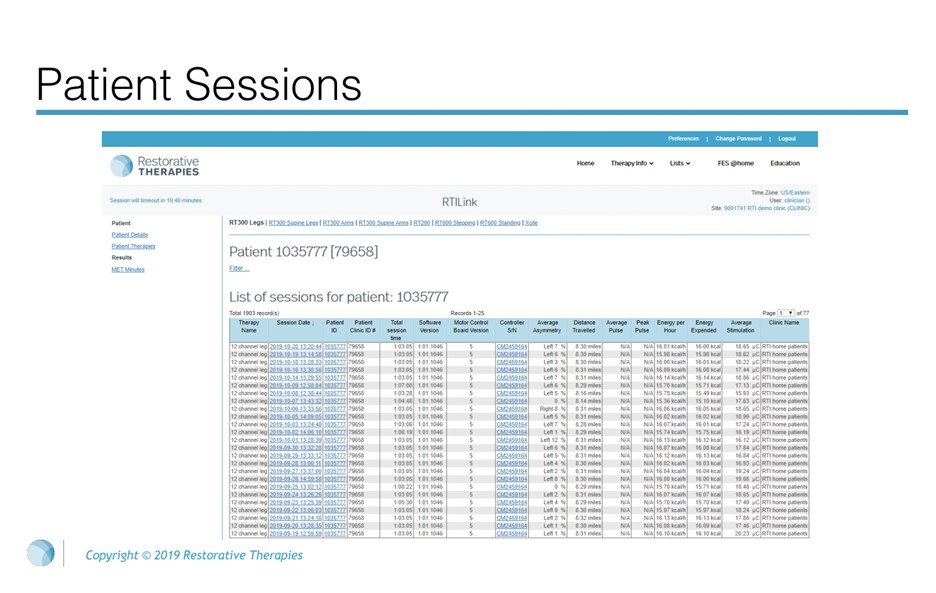Click the small logo beside the copyright text

41,553
